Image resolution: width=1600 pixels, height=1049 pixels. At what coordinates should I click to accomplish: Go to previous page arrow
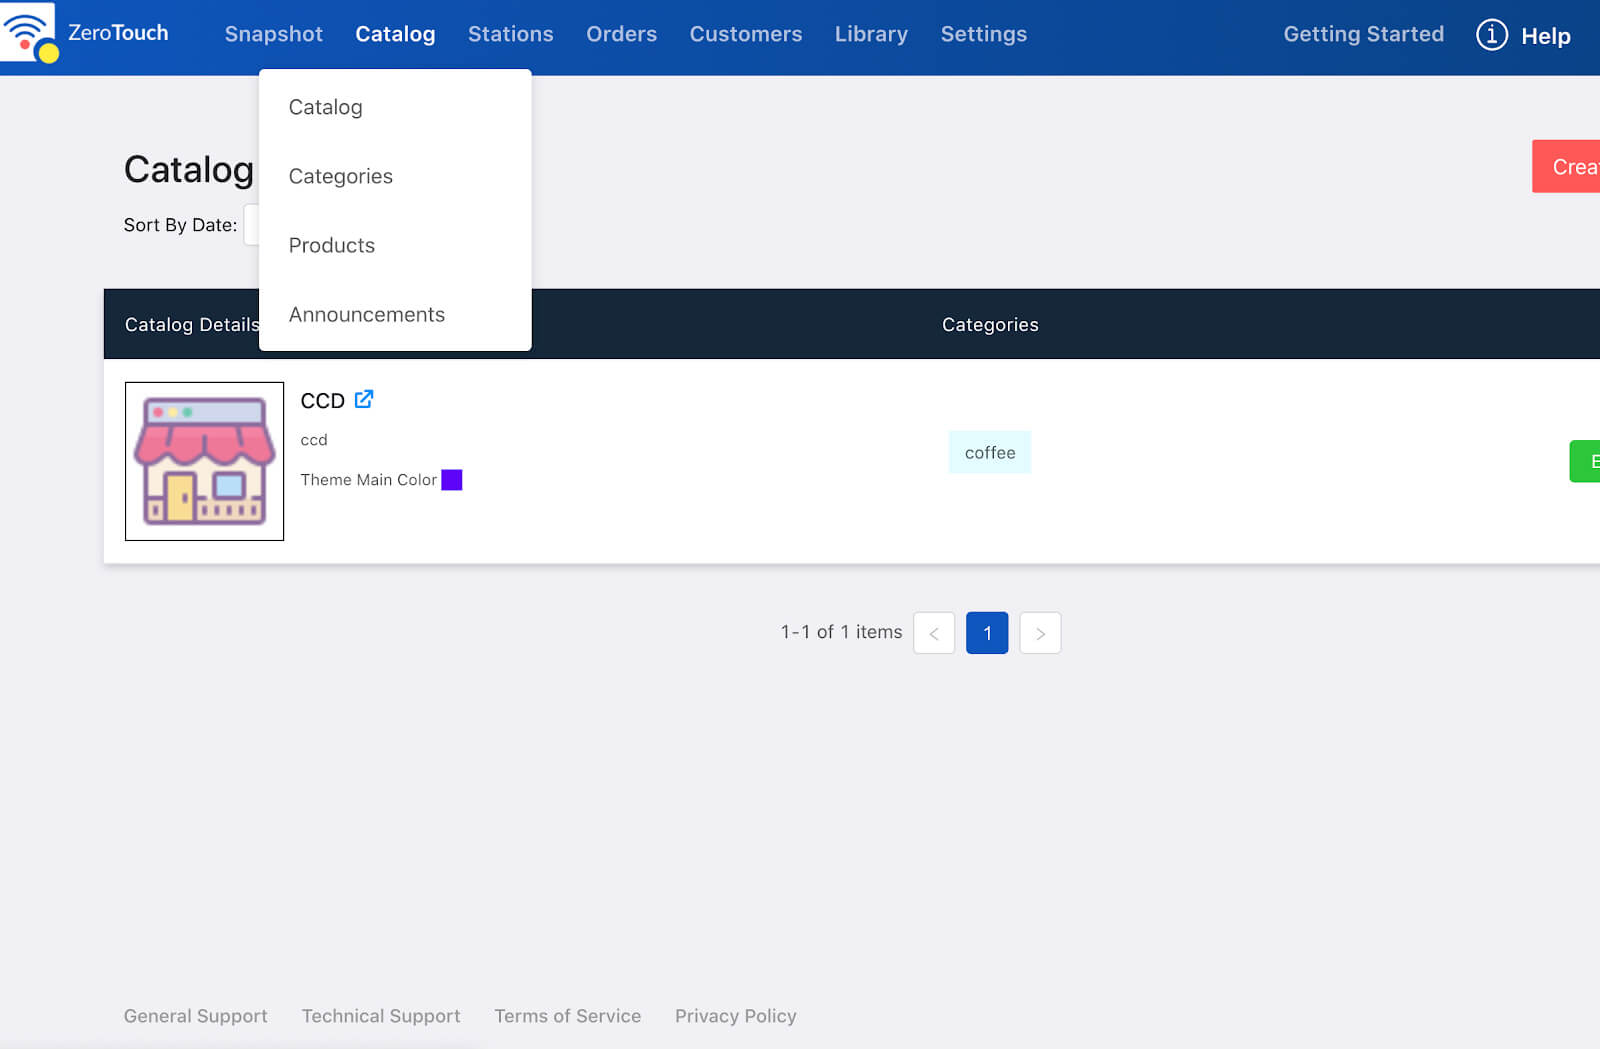(934, 633)
